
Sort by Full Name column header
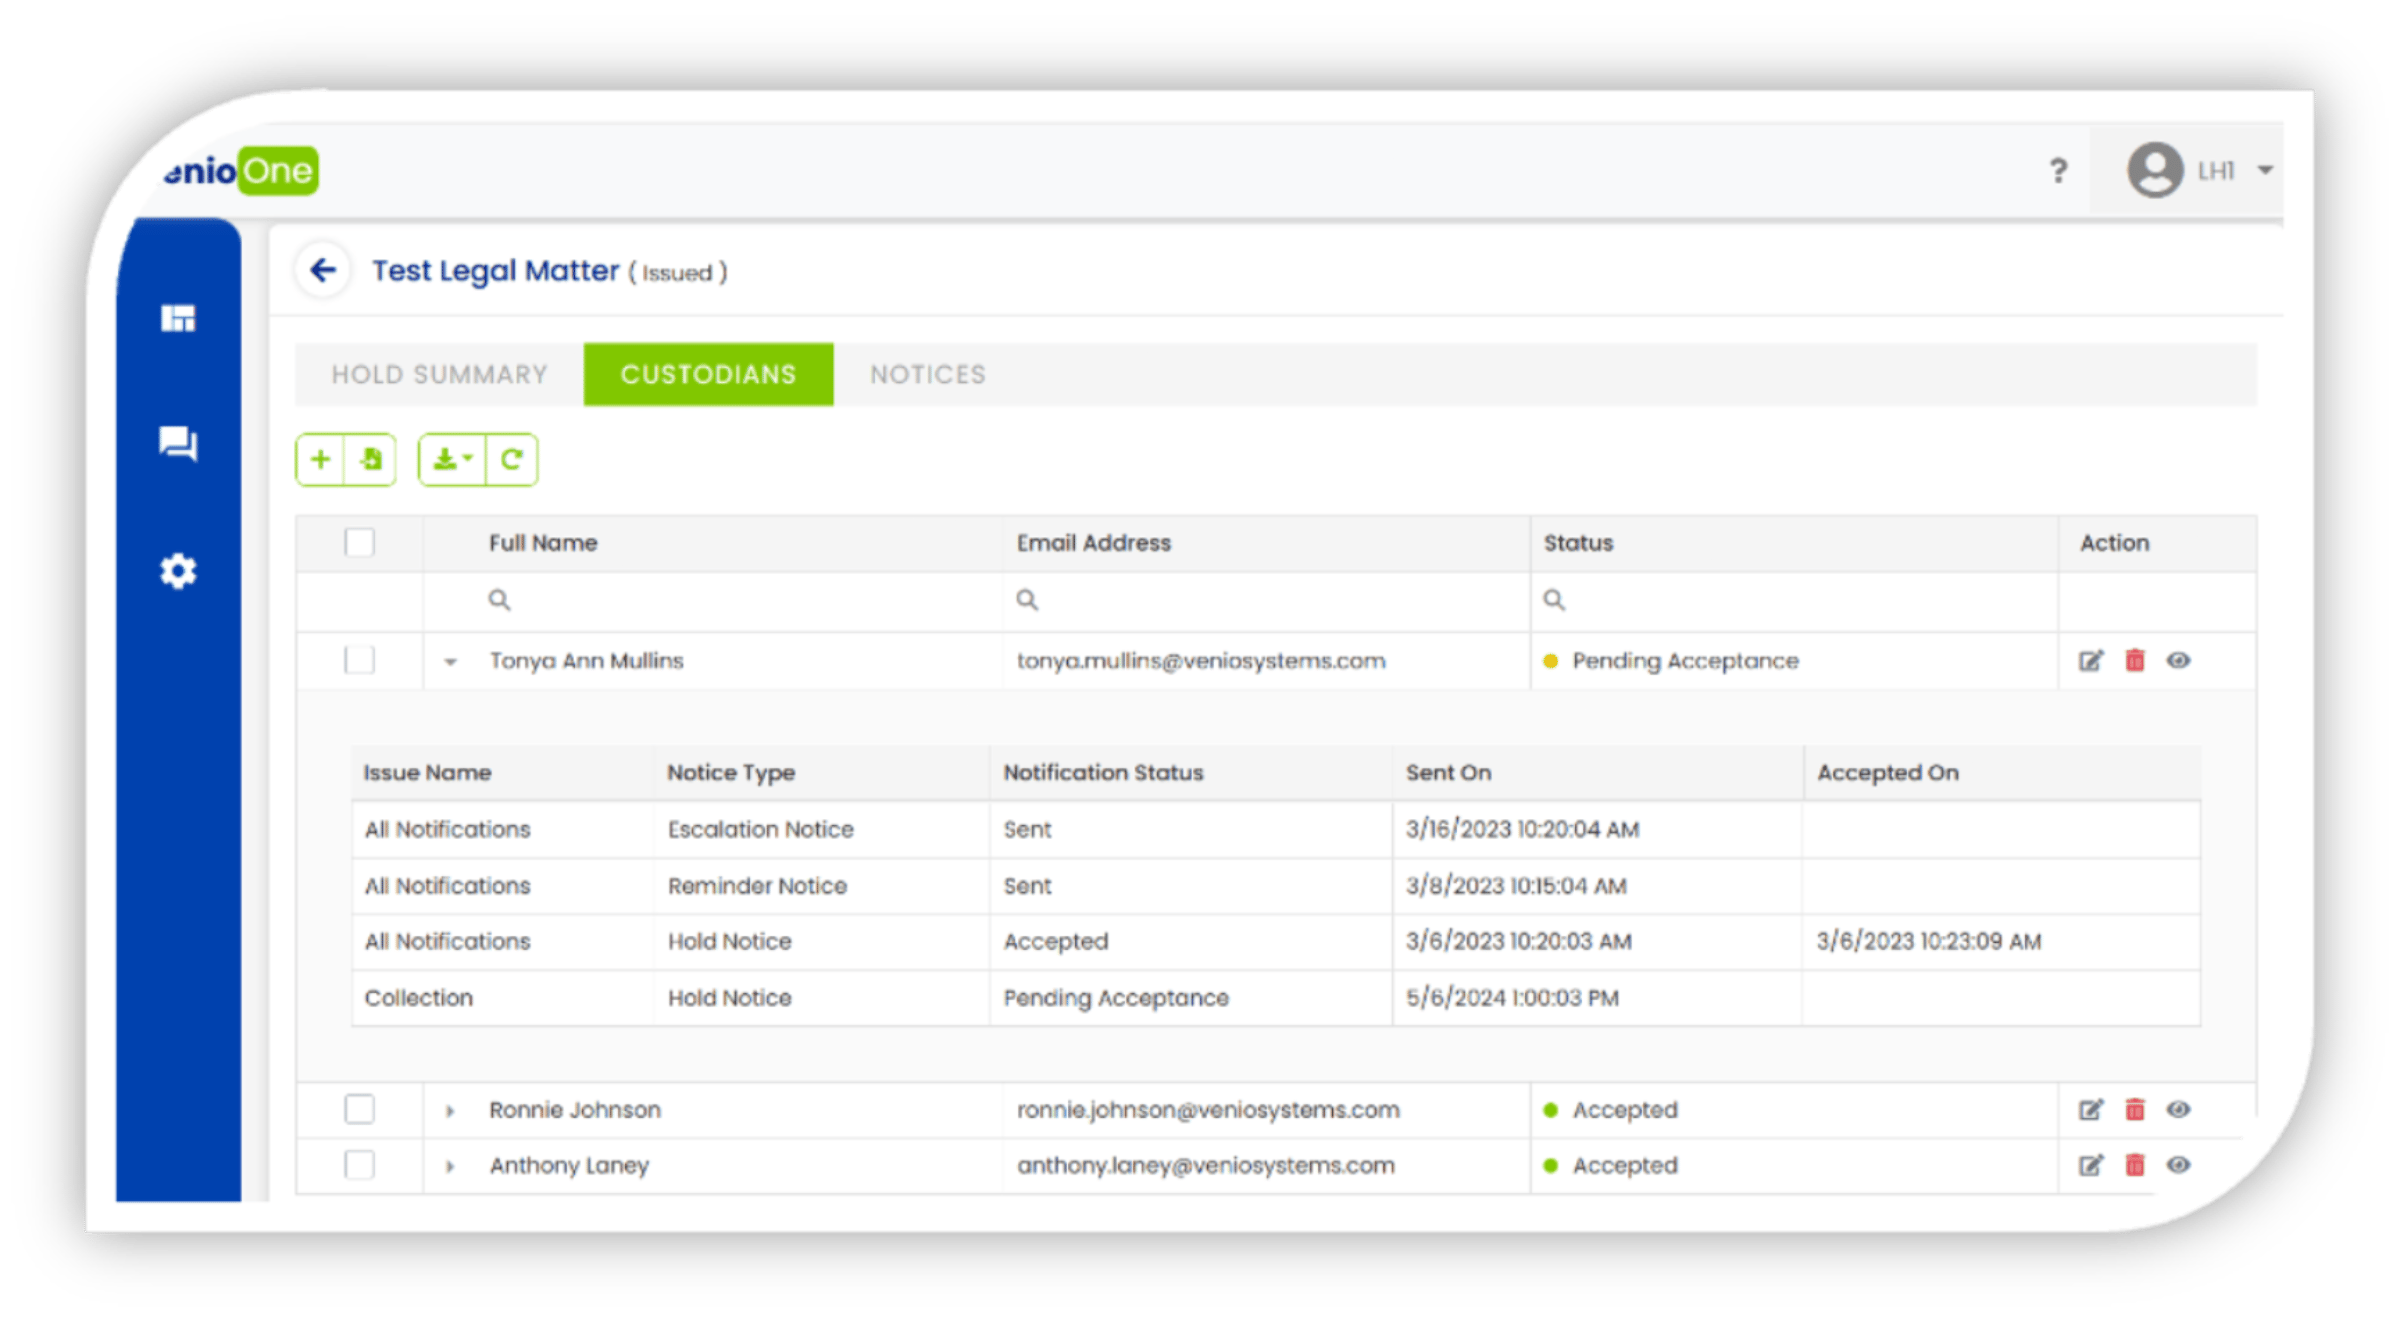[x=543, y=543]
